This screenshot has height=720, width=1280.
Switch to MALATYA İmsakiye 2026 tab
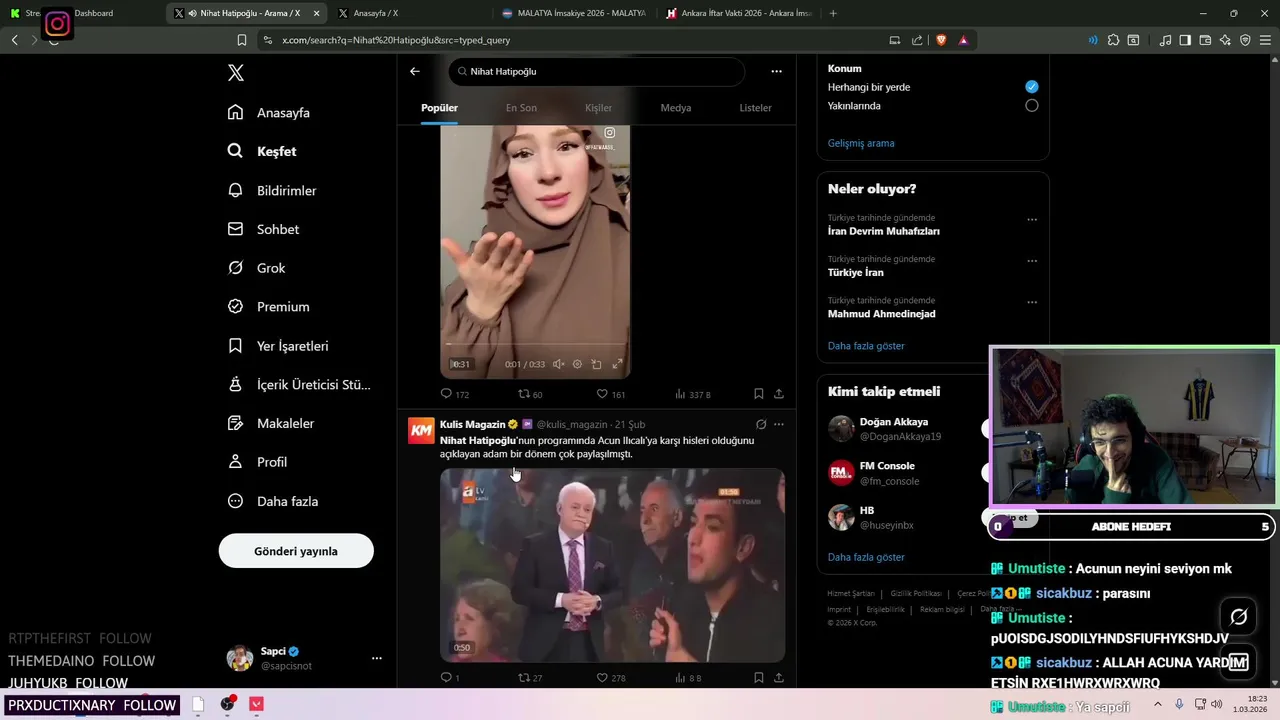(x=575, y=13)
